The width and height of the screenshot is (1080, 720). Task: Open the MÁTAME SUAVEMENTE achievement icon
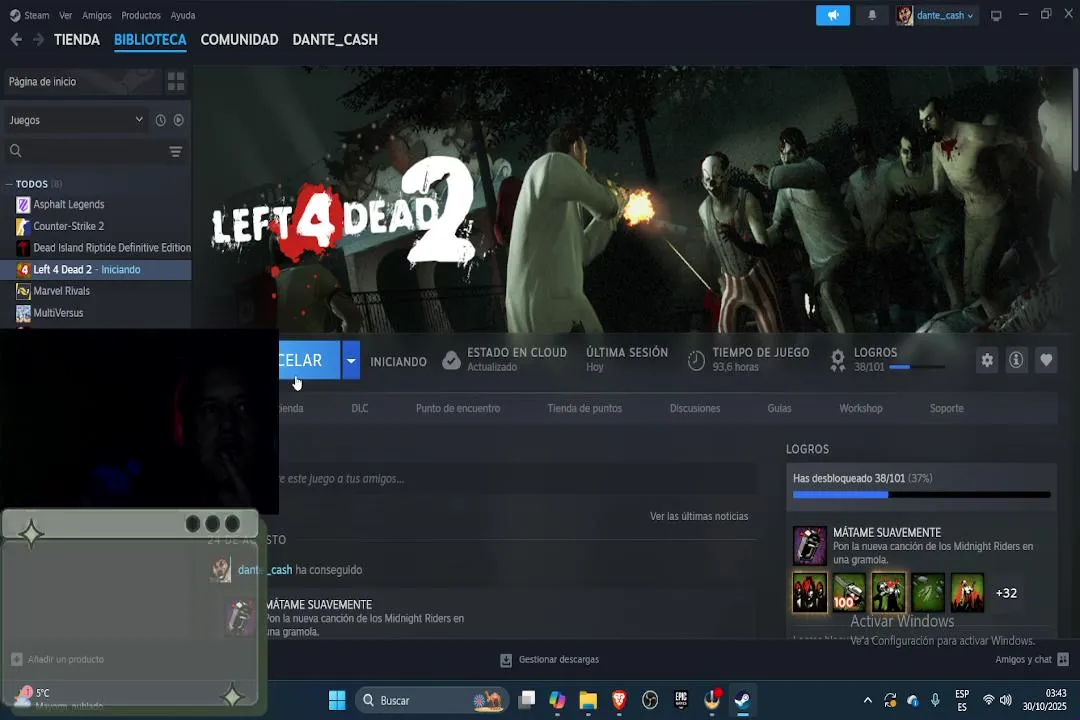[809, 545]
